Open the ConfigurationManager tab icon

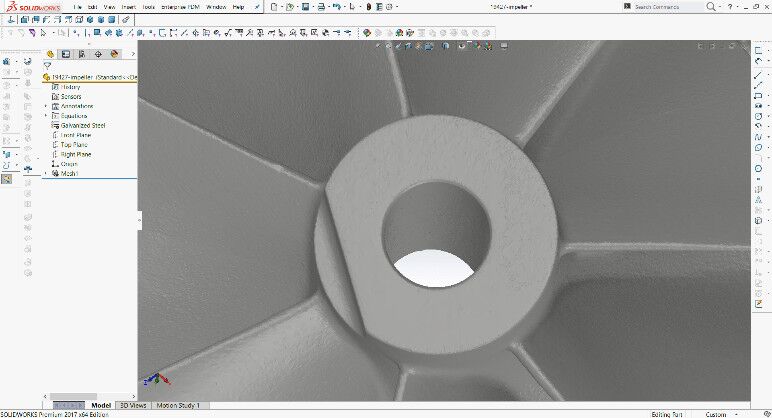point(82,54)
